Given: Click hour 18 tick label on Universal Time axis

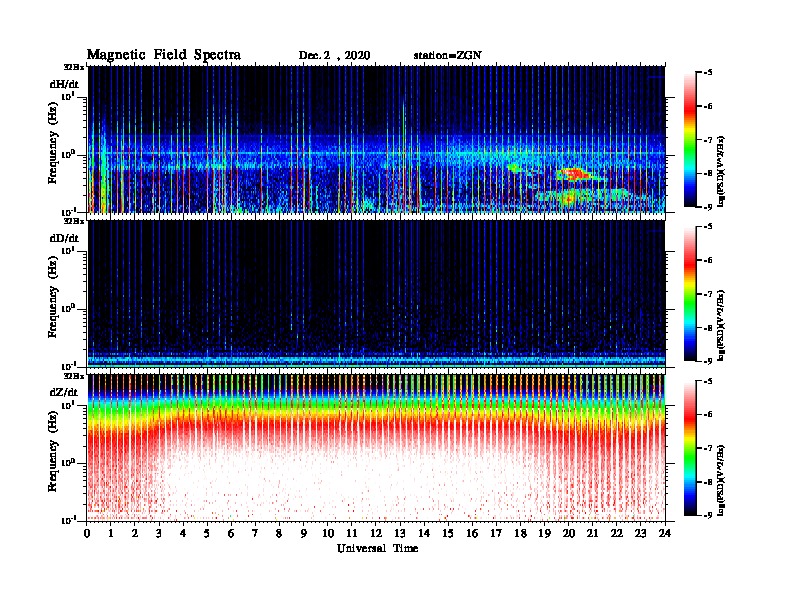Looking at the screenshot, I should coord(520,533).
